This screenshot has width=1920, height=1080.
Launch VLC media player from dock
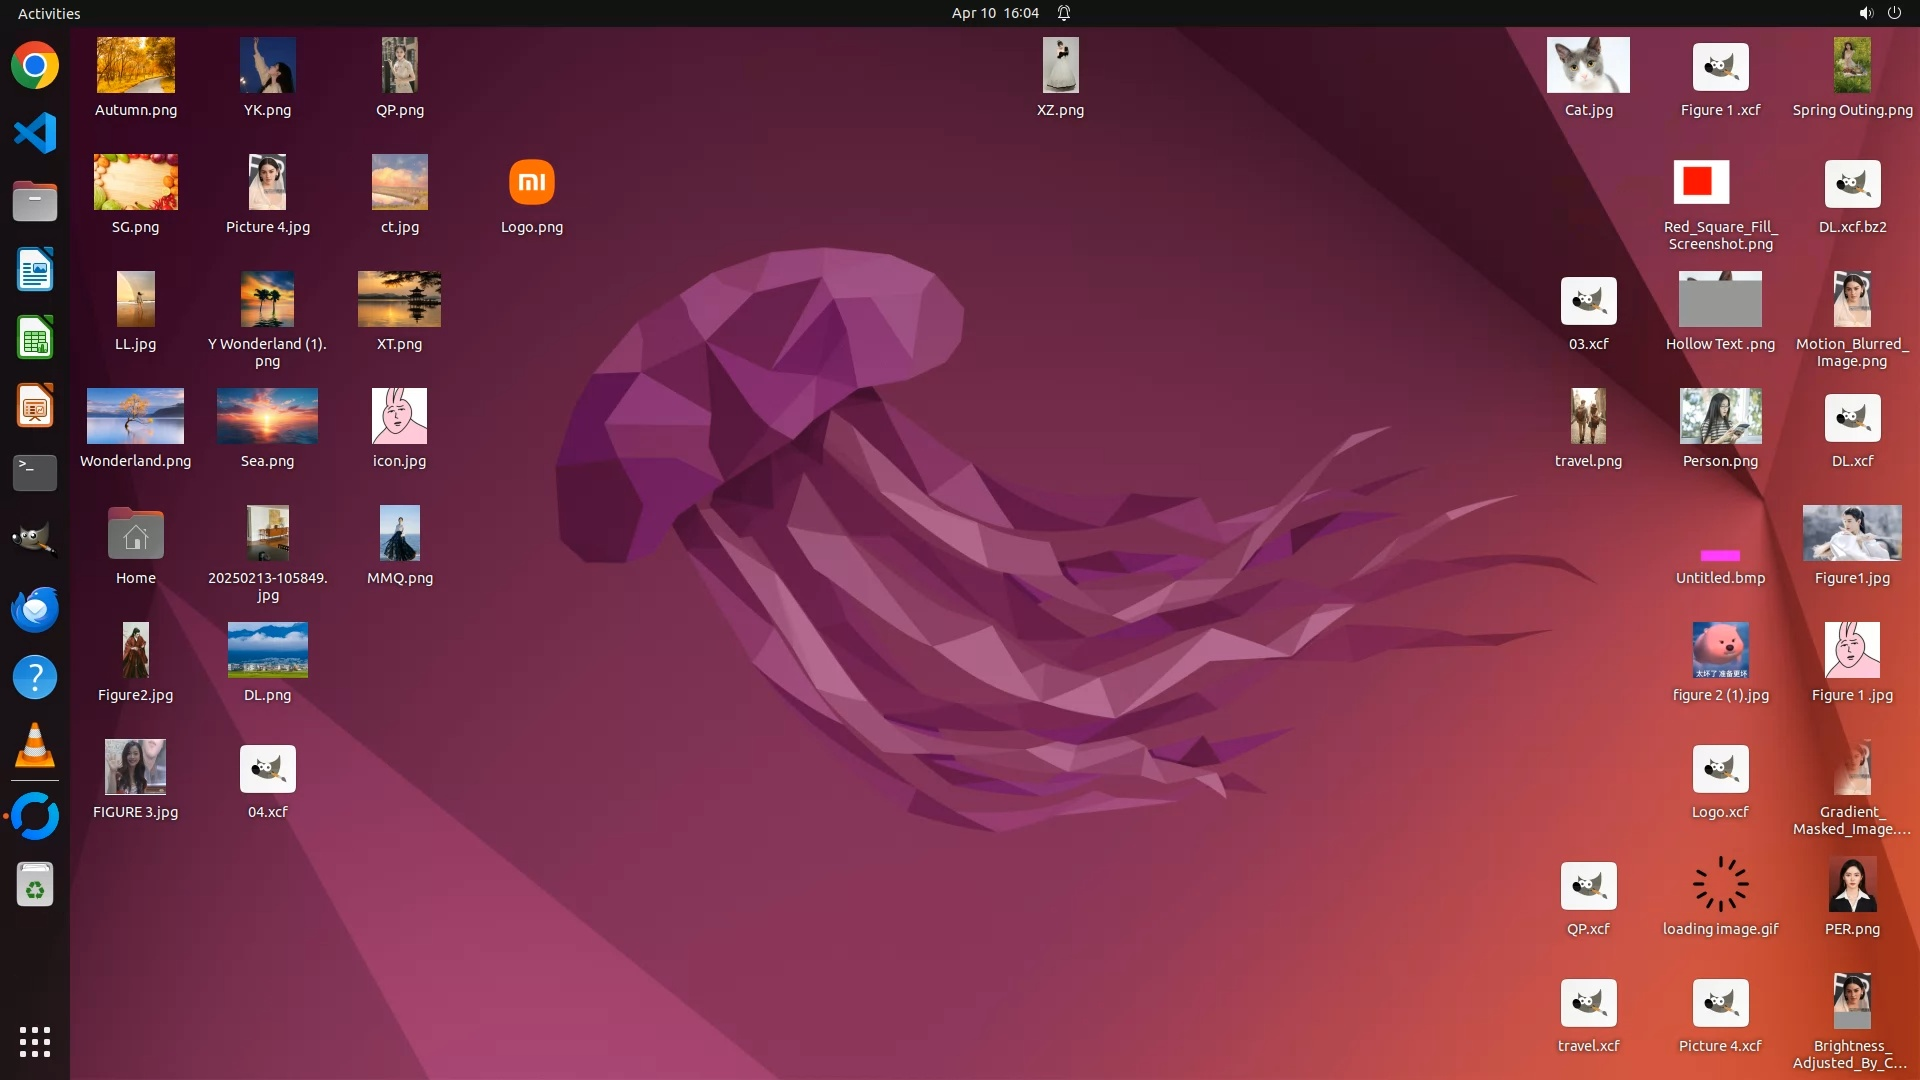pyautogui.click(x=35, y=745)
